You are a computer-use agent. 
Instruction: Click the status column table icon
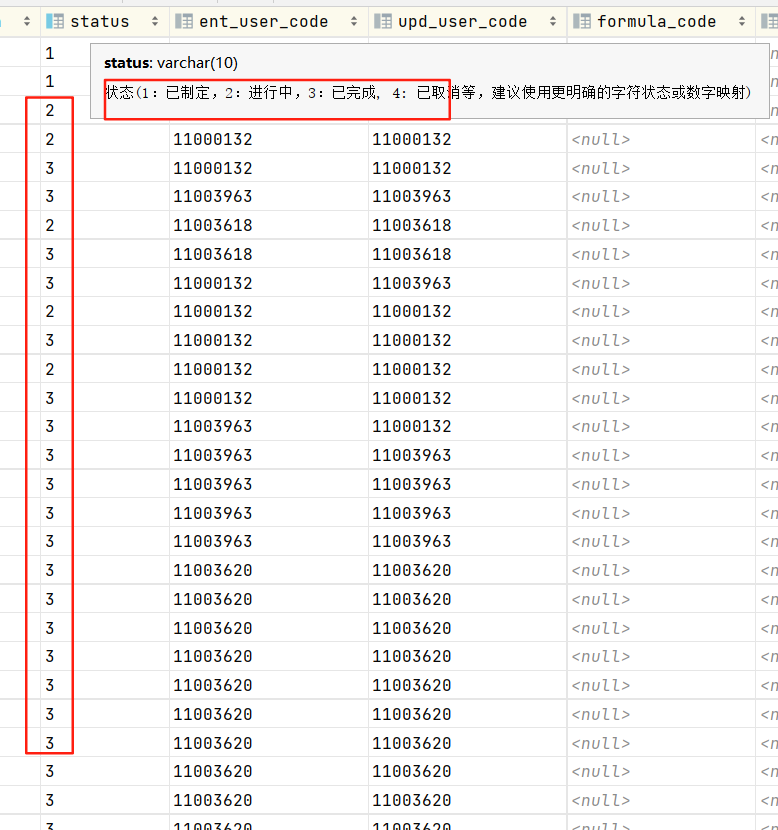tap(55, 21)
